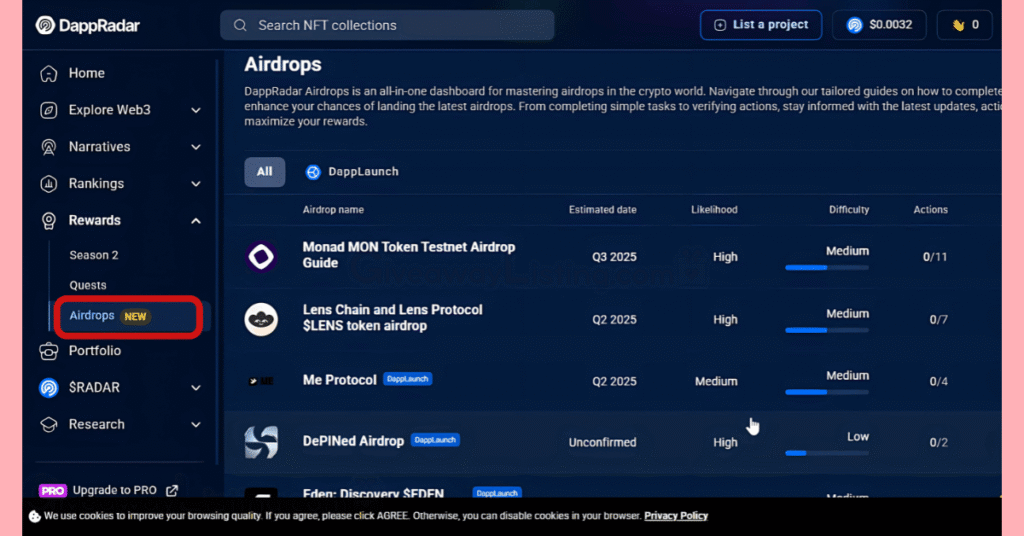Expand the Research menu chevron
The image size is (1024, 536).
pyautogui.click(x=196, y=425)
